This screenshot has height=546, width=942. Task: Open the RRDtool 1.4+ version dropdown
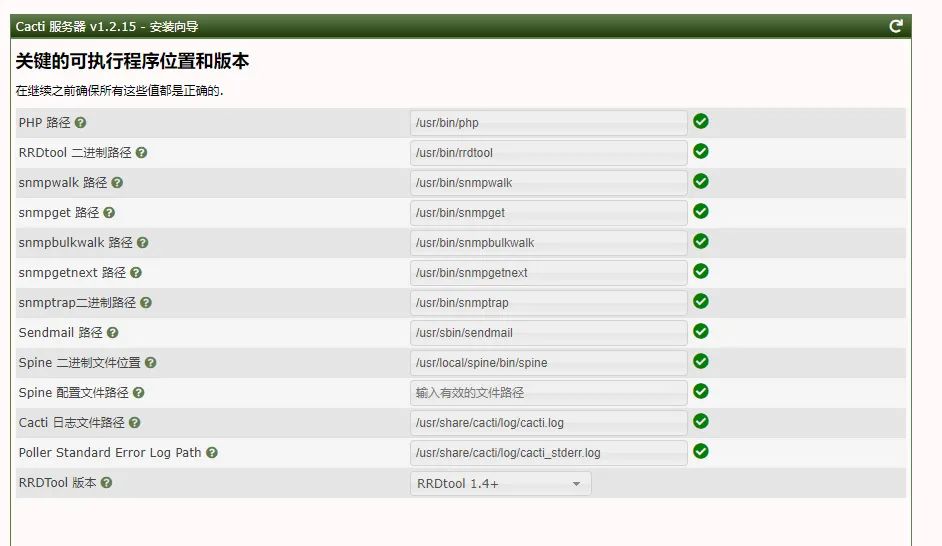[x=500, y=484]
